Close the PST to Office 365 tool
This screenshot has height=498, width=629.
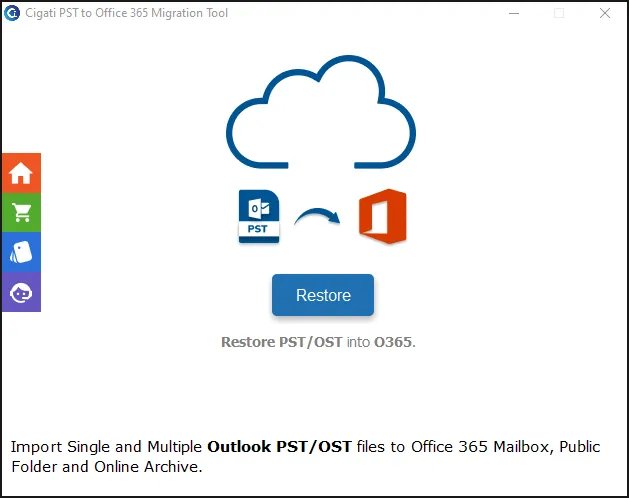click(x=605, y=13)
